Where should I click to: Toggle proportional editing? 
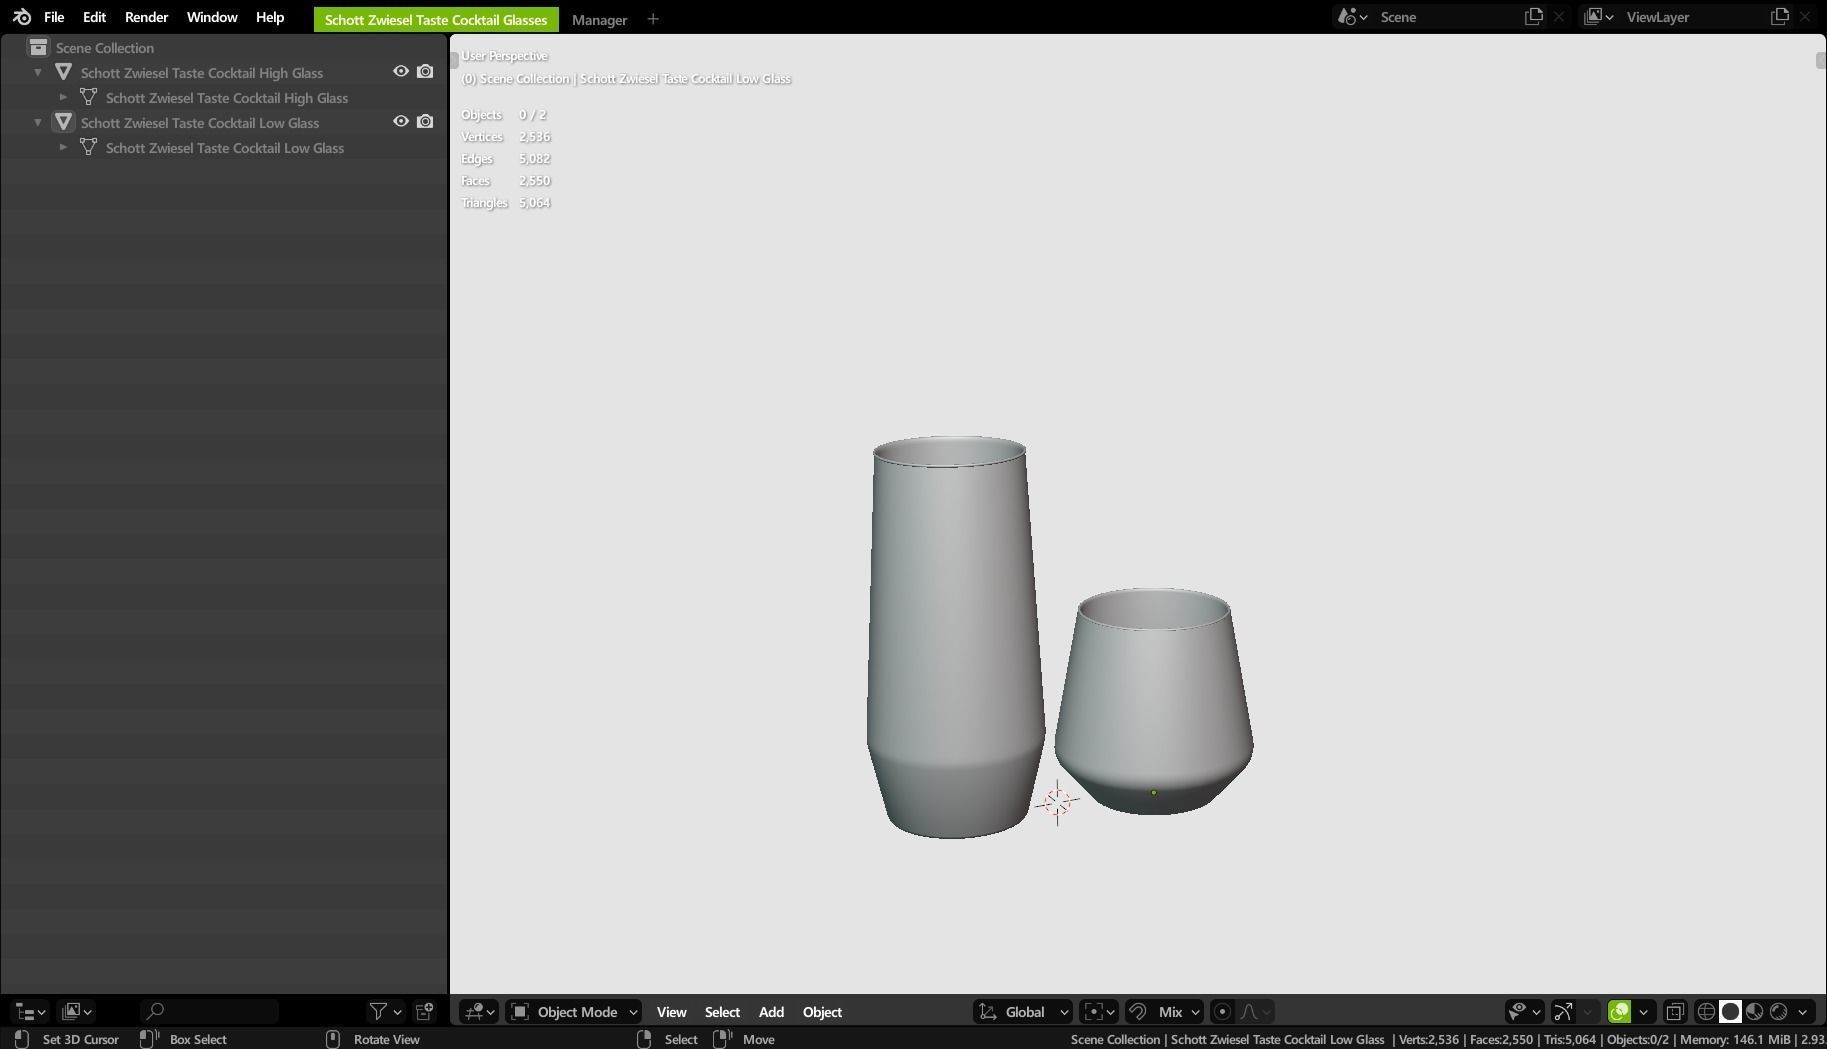[x=1222, y=1012]
